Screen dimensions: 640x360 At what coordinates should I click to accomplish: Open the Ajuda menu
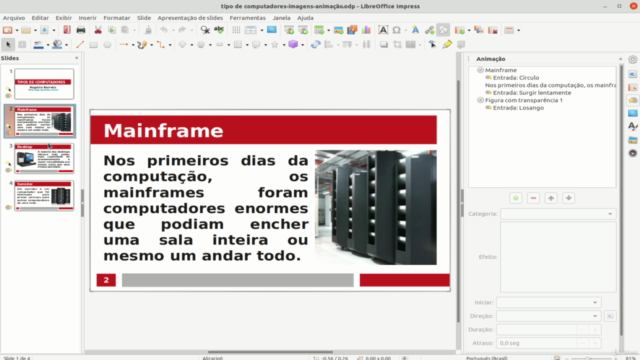[x=305, y=18]
